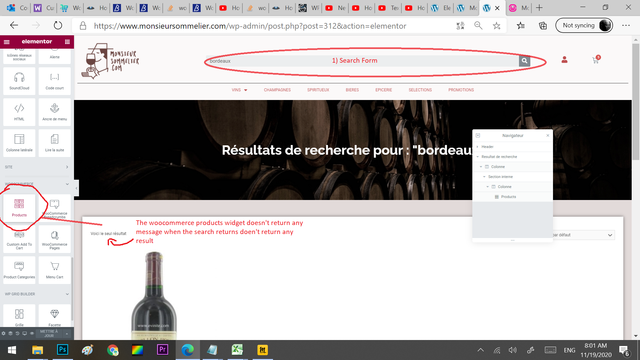Select the SoundCloud widget

[19, 80]
